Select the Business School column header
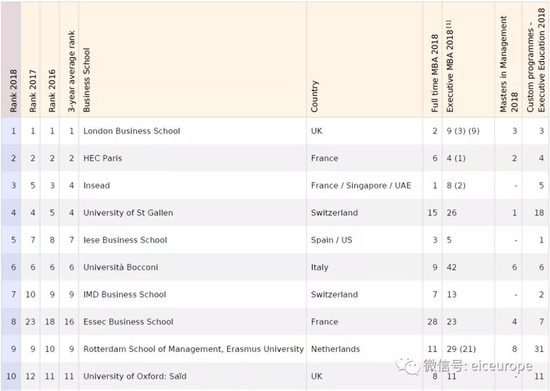Image resolution: width=550 pixels, height=391 pixels. pos(87,80)
